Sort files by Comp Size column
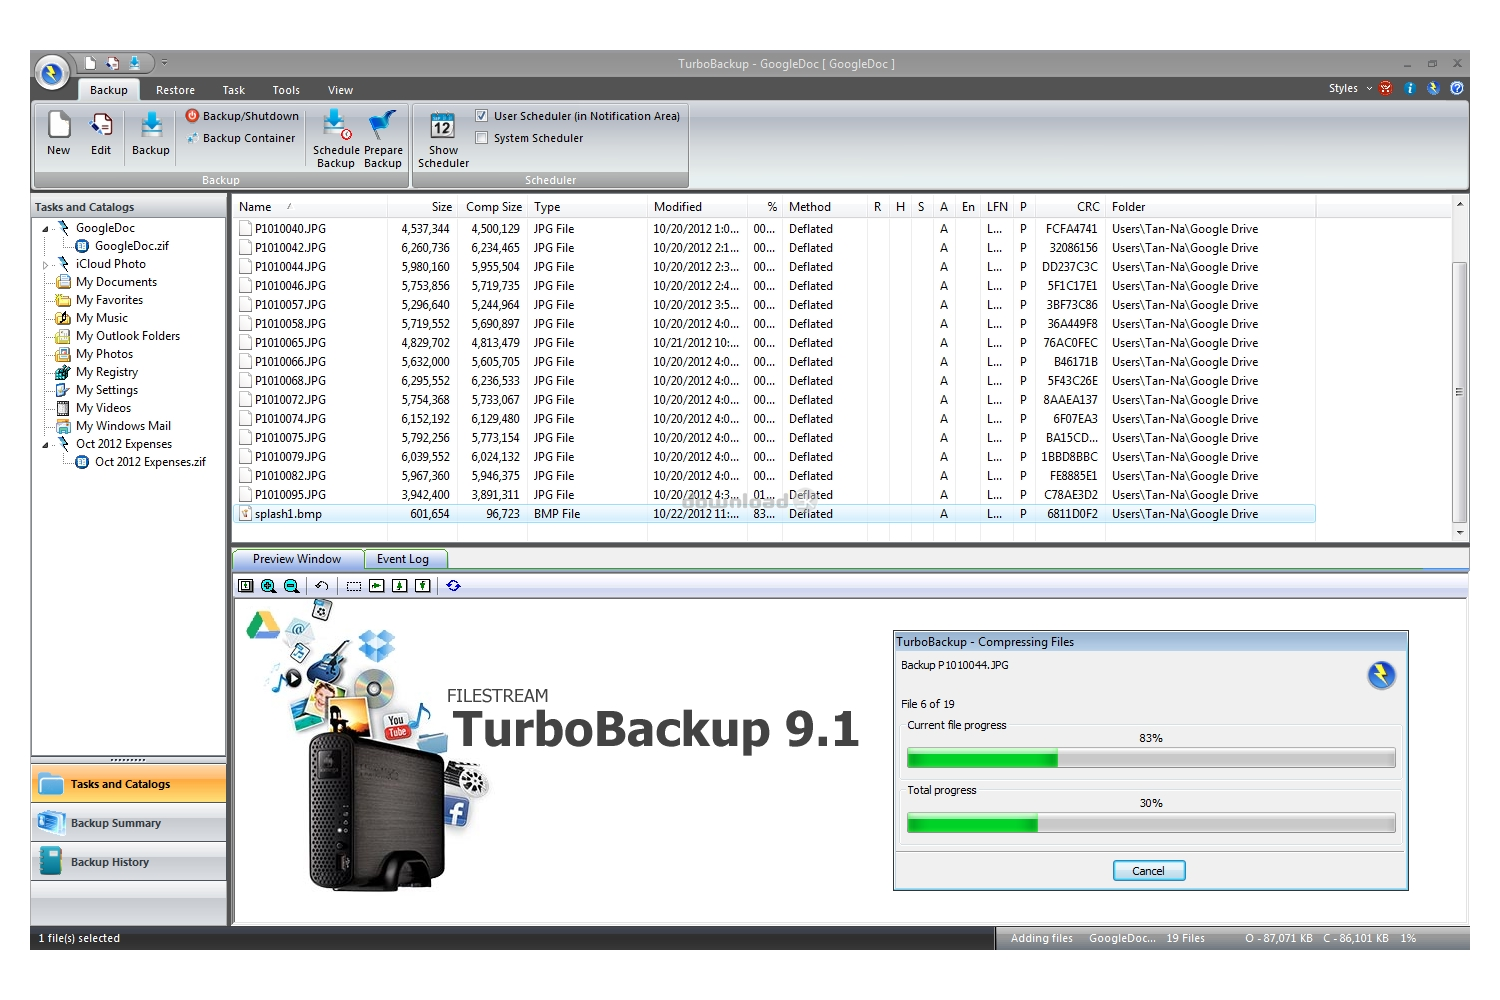This screenshot has width=1500, height=1000. (x=494, y=207)
